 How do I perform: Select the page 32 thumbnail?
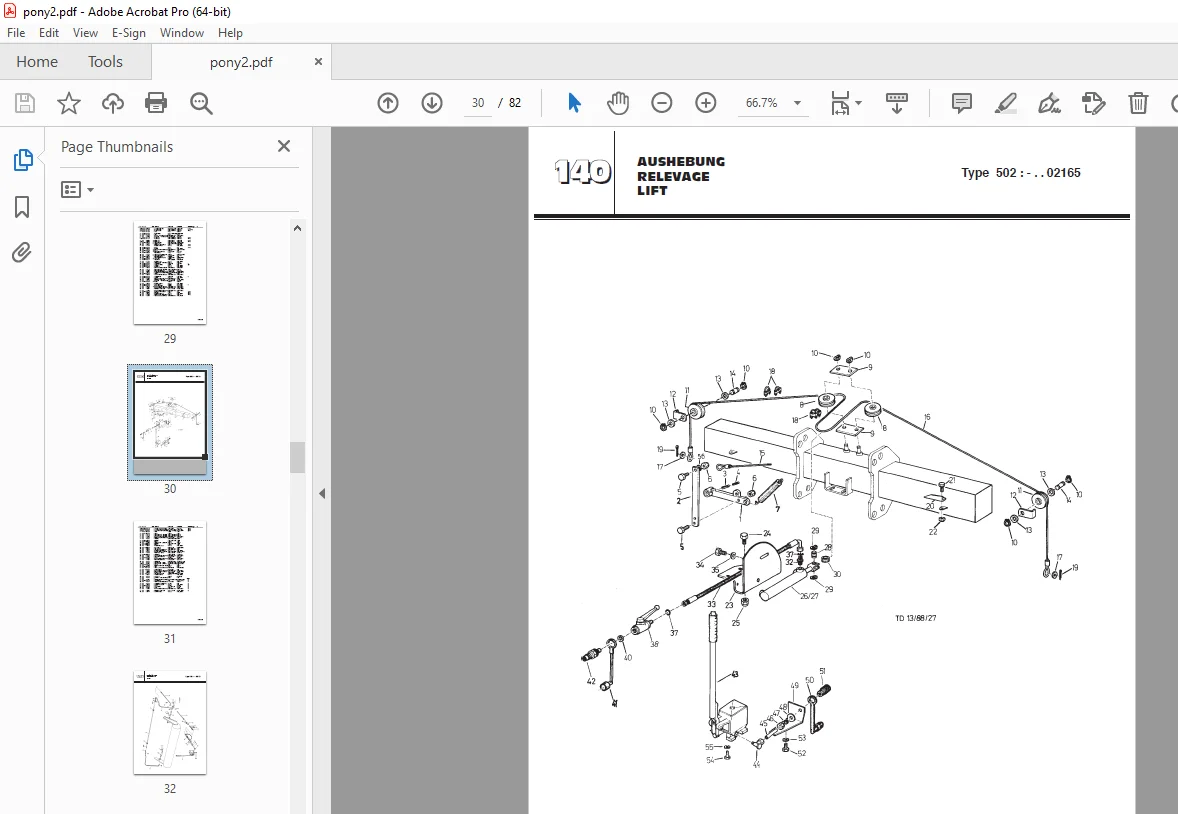tap(170, 722)
